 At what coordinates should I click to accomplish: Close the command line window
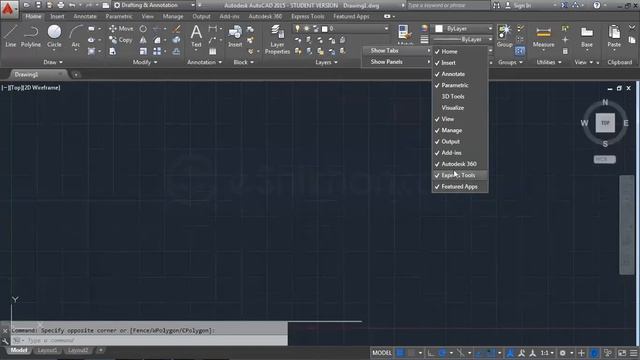5,331
